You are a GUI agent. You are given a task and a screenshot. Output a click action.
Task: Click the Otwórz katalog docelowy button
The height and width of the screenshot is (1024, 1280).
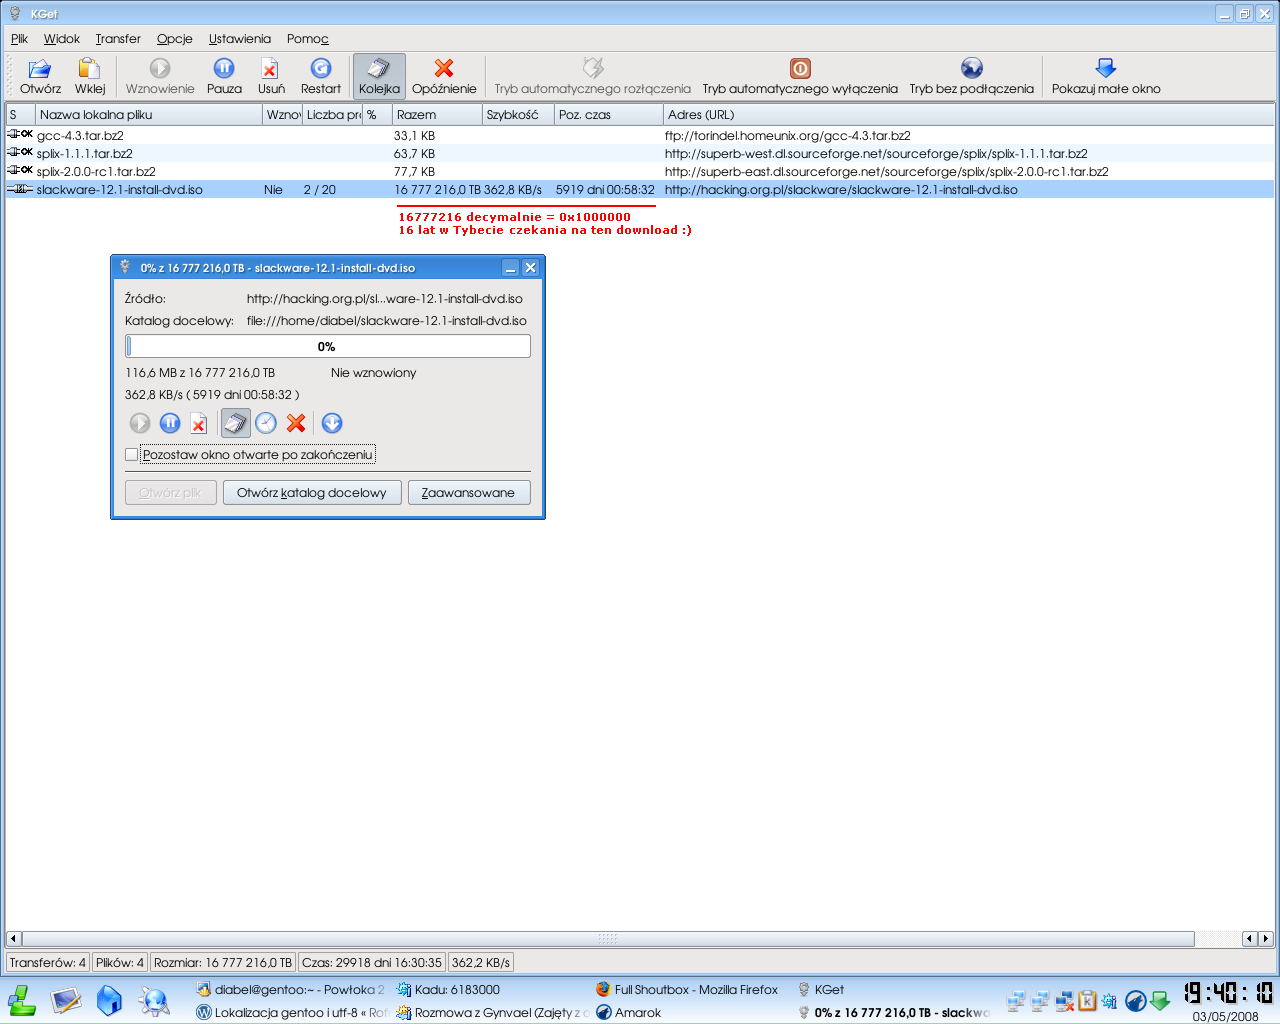[x=312, y=493]
